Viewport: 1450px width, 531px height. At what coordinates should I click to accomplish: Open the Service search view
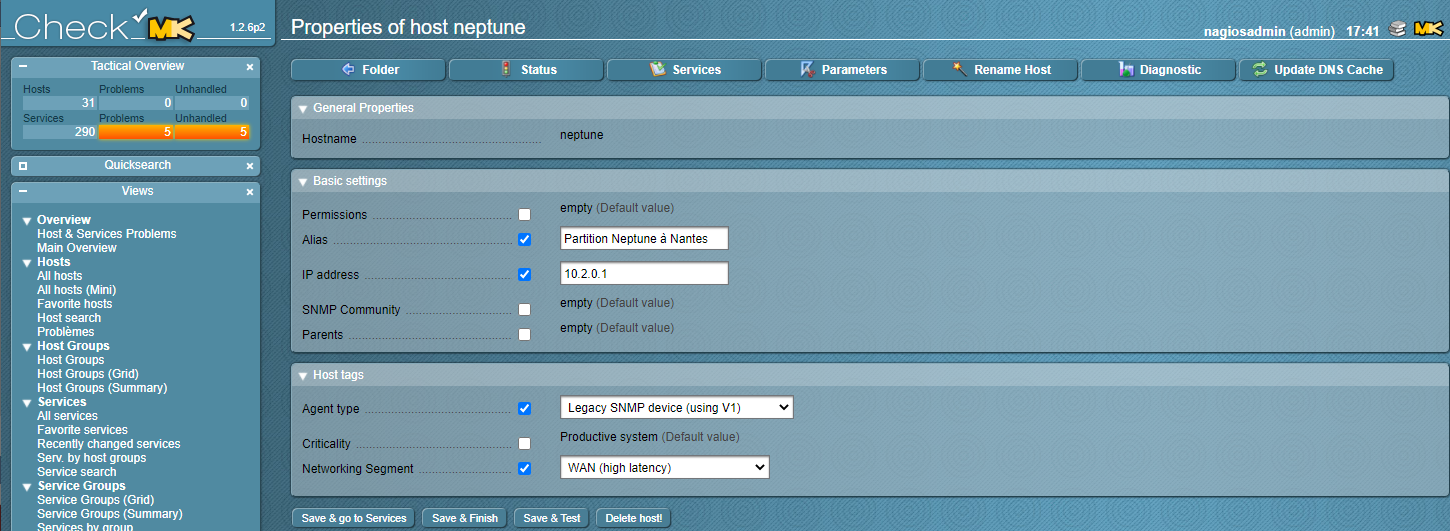(77, 472)
